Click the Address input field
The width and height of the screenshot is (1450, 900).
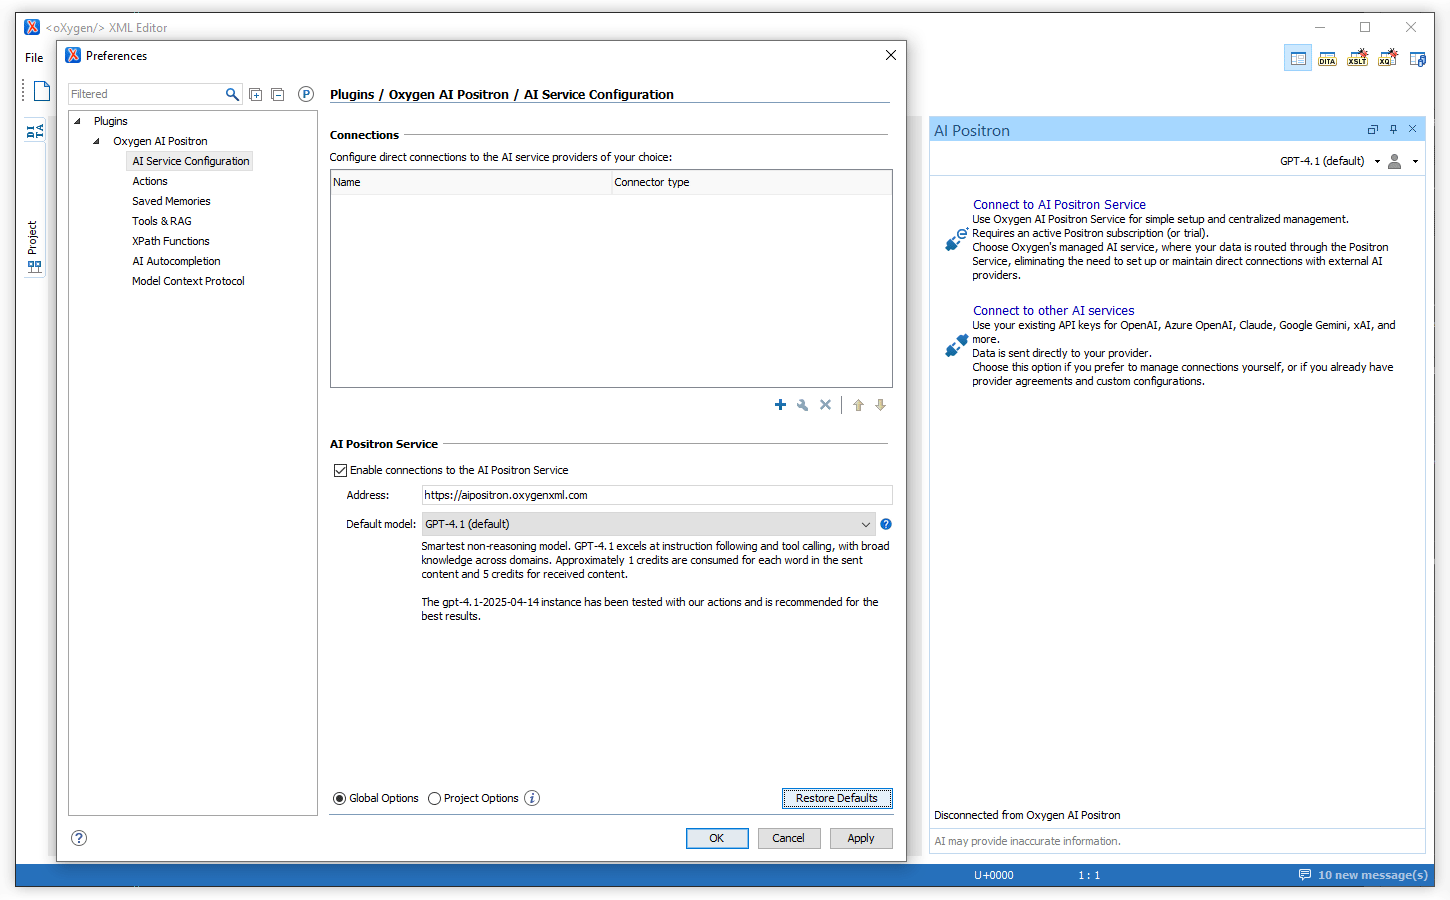[x=656, y=495]
